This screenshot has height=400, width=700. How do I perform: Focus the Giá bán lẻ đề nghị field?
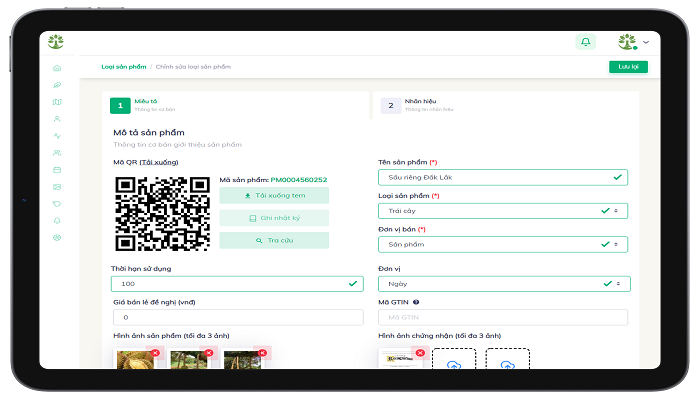point(238,317)
